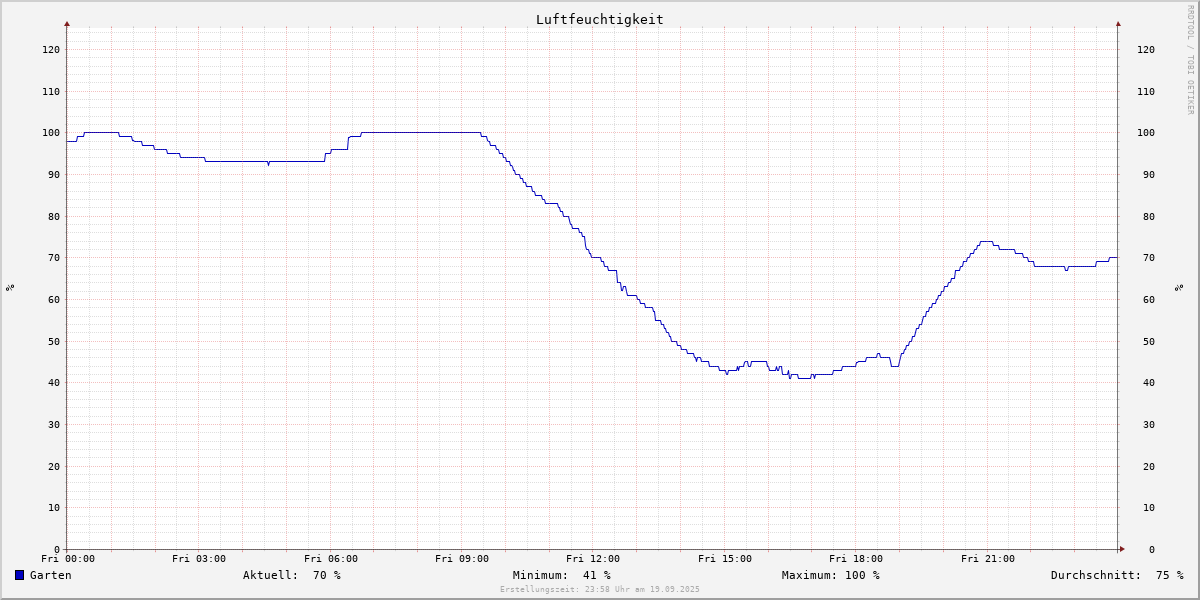This screenshot has width=1200, height=600.
Task: Select the Luftfeuchtigkeit chart title
Action: point(599,19)
